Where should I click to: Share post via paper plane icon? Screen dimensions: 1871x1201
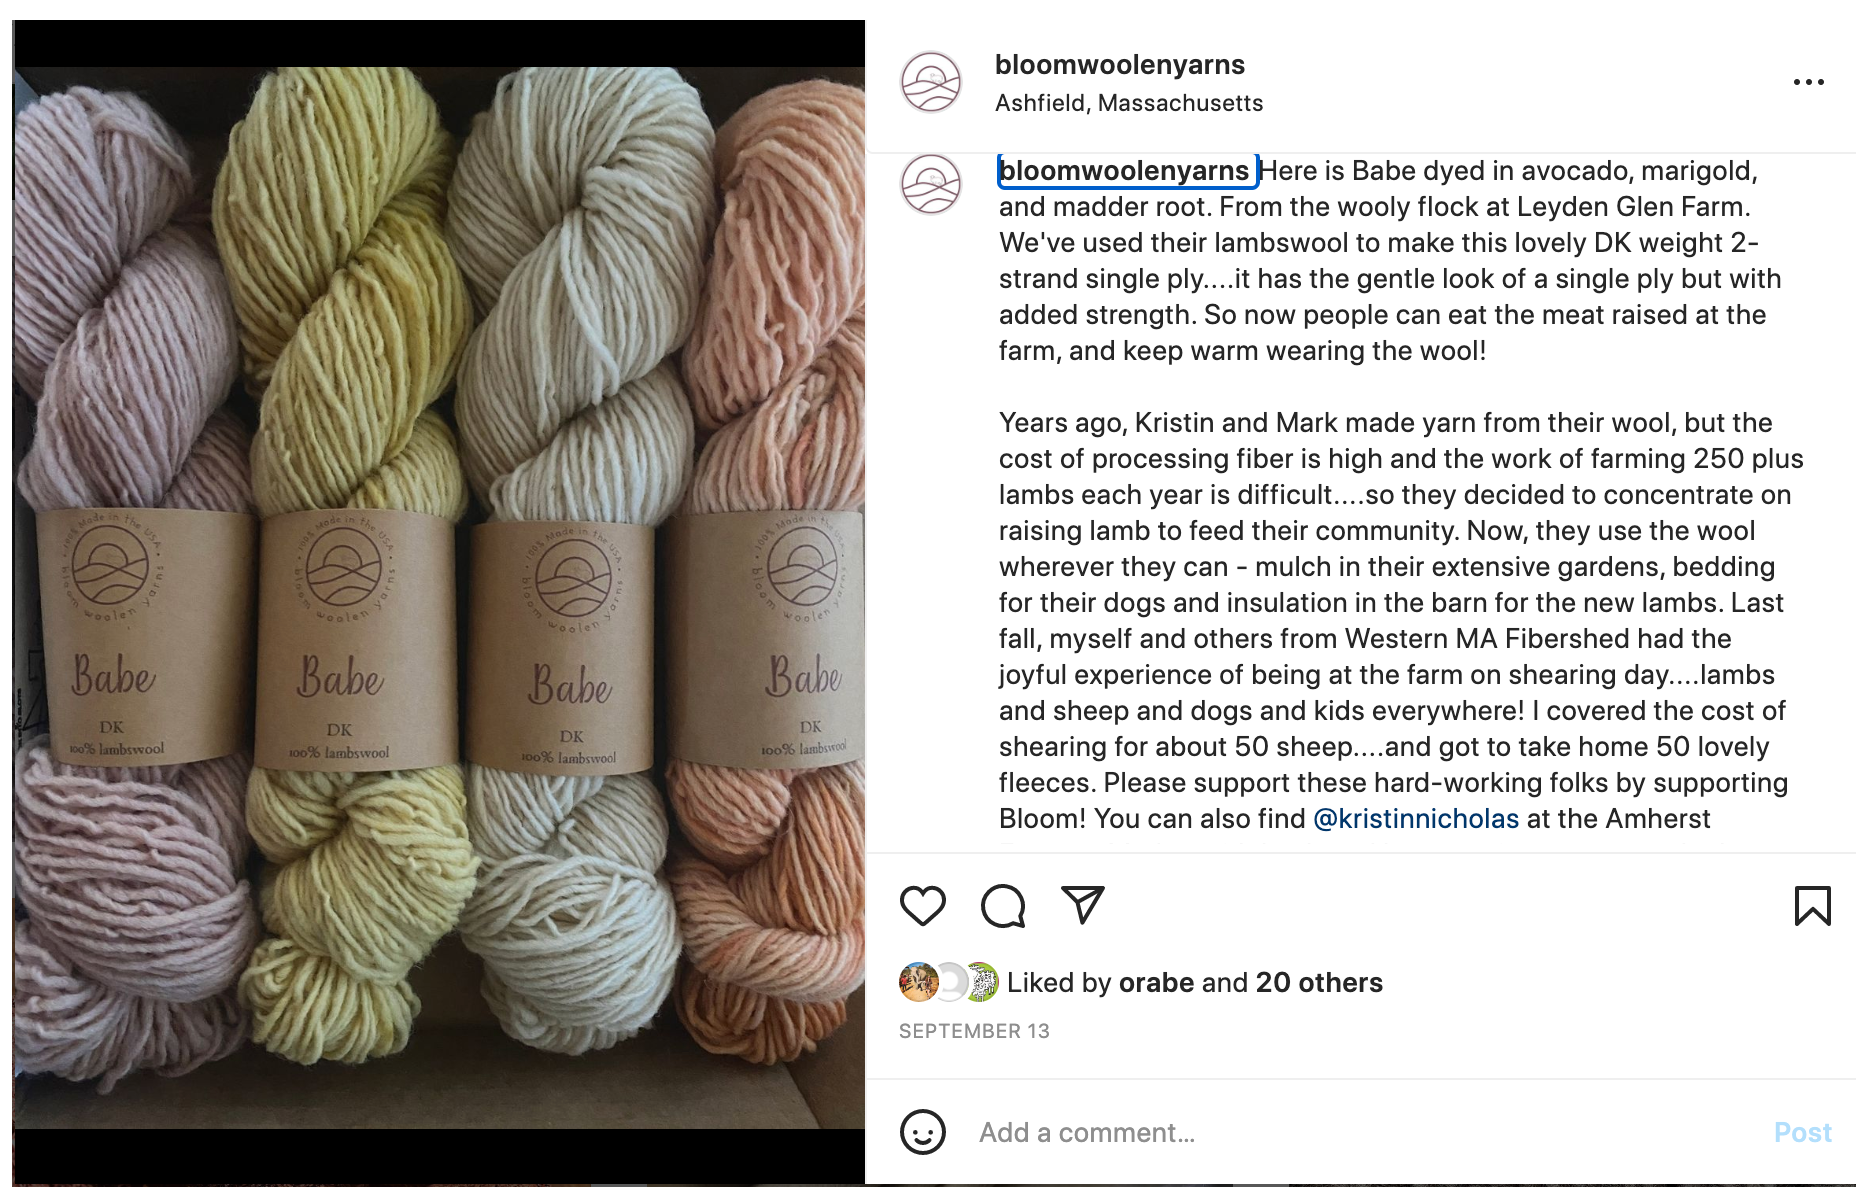click(x=1083, y=905)
